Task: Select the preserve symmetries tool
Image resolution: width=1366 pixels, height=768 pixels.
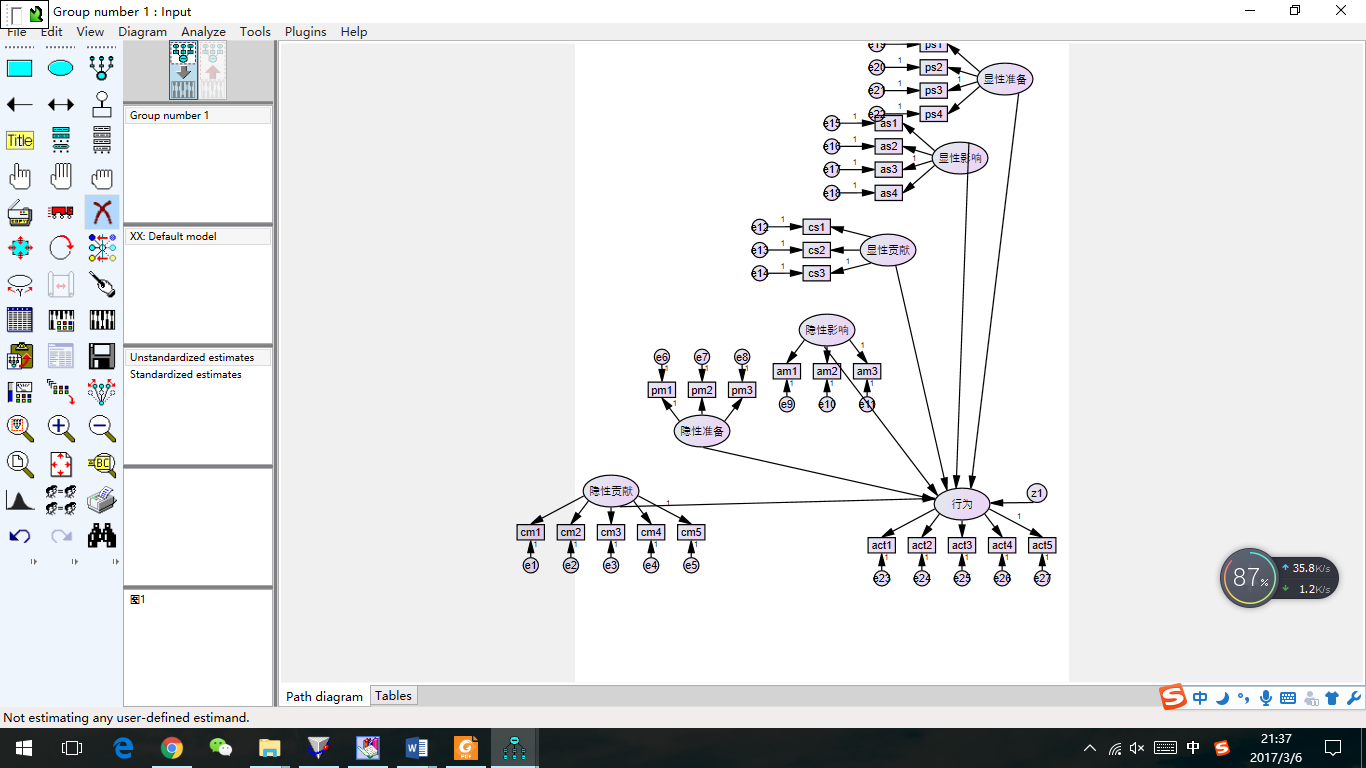Action: (x=101, y=392)
